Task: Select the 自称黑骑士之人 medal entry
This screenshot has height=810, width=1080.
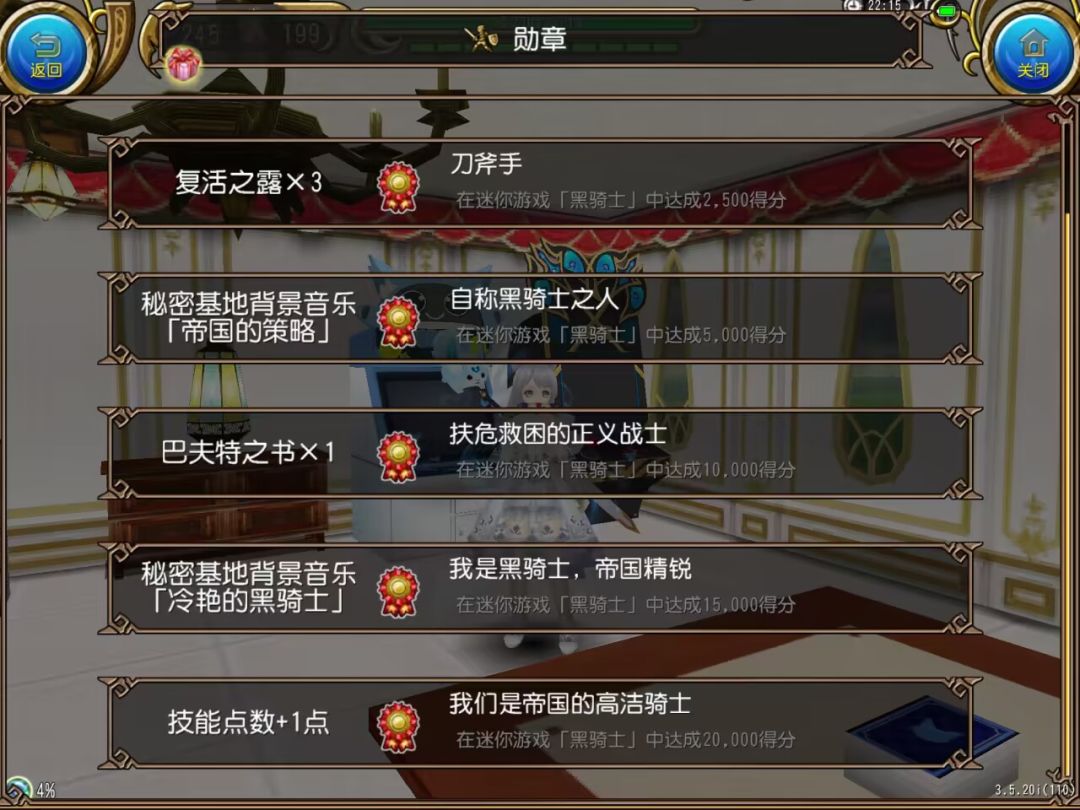Action: [541, 318]
